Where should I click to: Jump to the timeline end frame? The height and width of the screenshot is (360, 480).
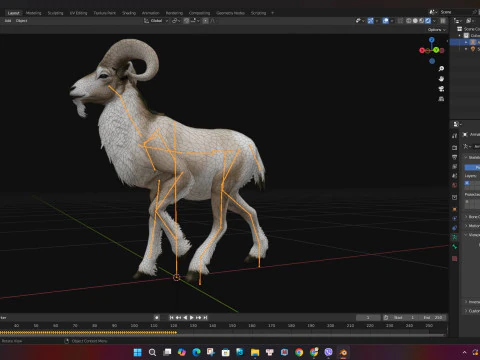pos(205,318)
